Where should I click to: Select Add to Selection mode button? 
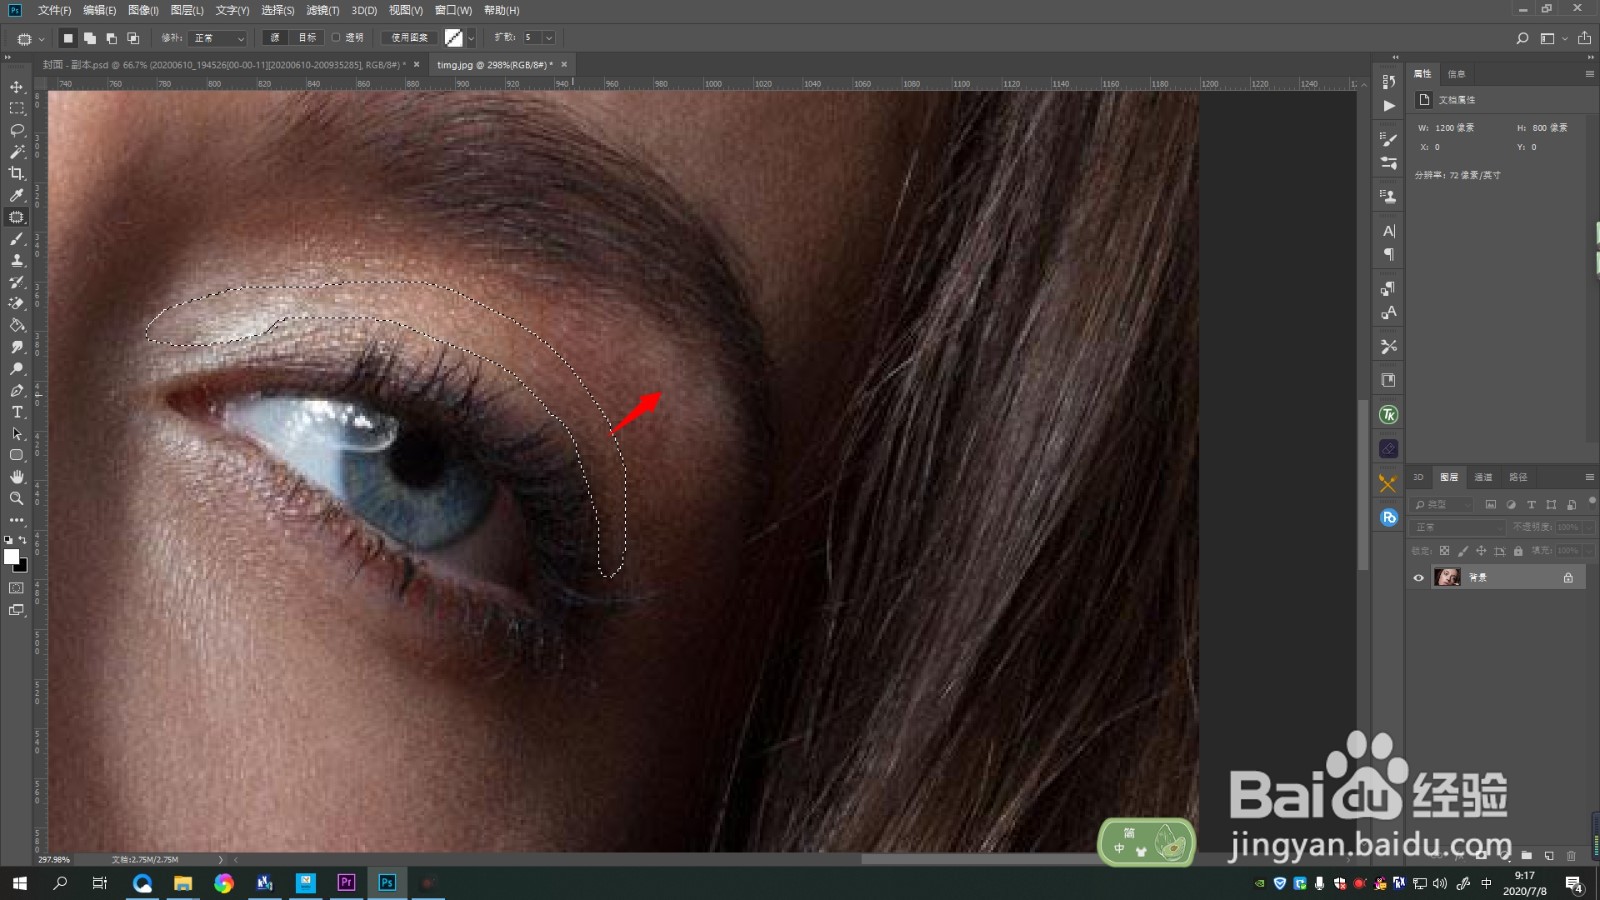tap(90, 38)
